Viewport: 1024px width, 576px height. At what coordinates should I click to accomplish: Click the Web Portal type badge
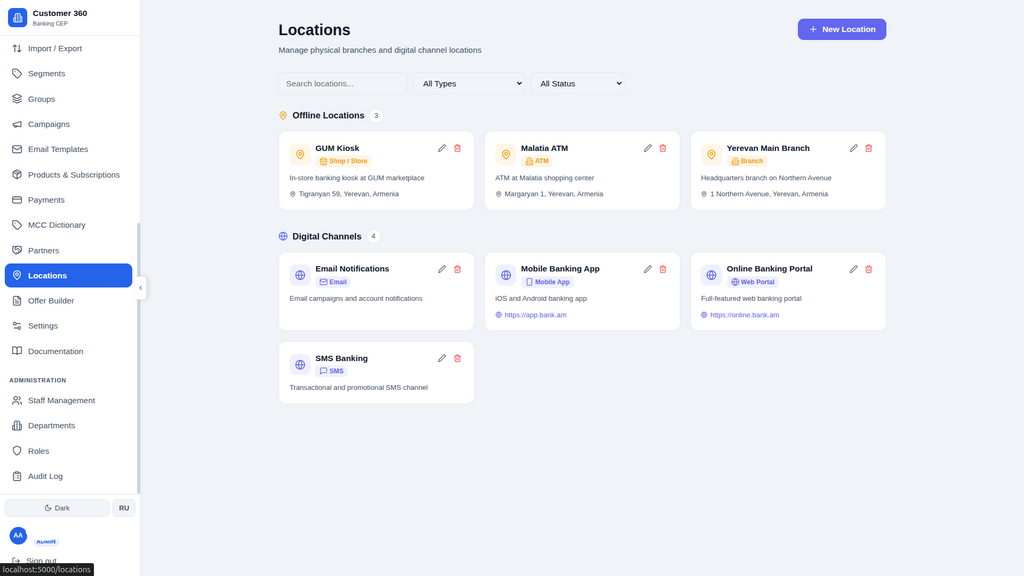coord(752,282)
